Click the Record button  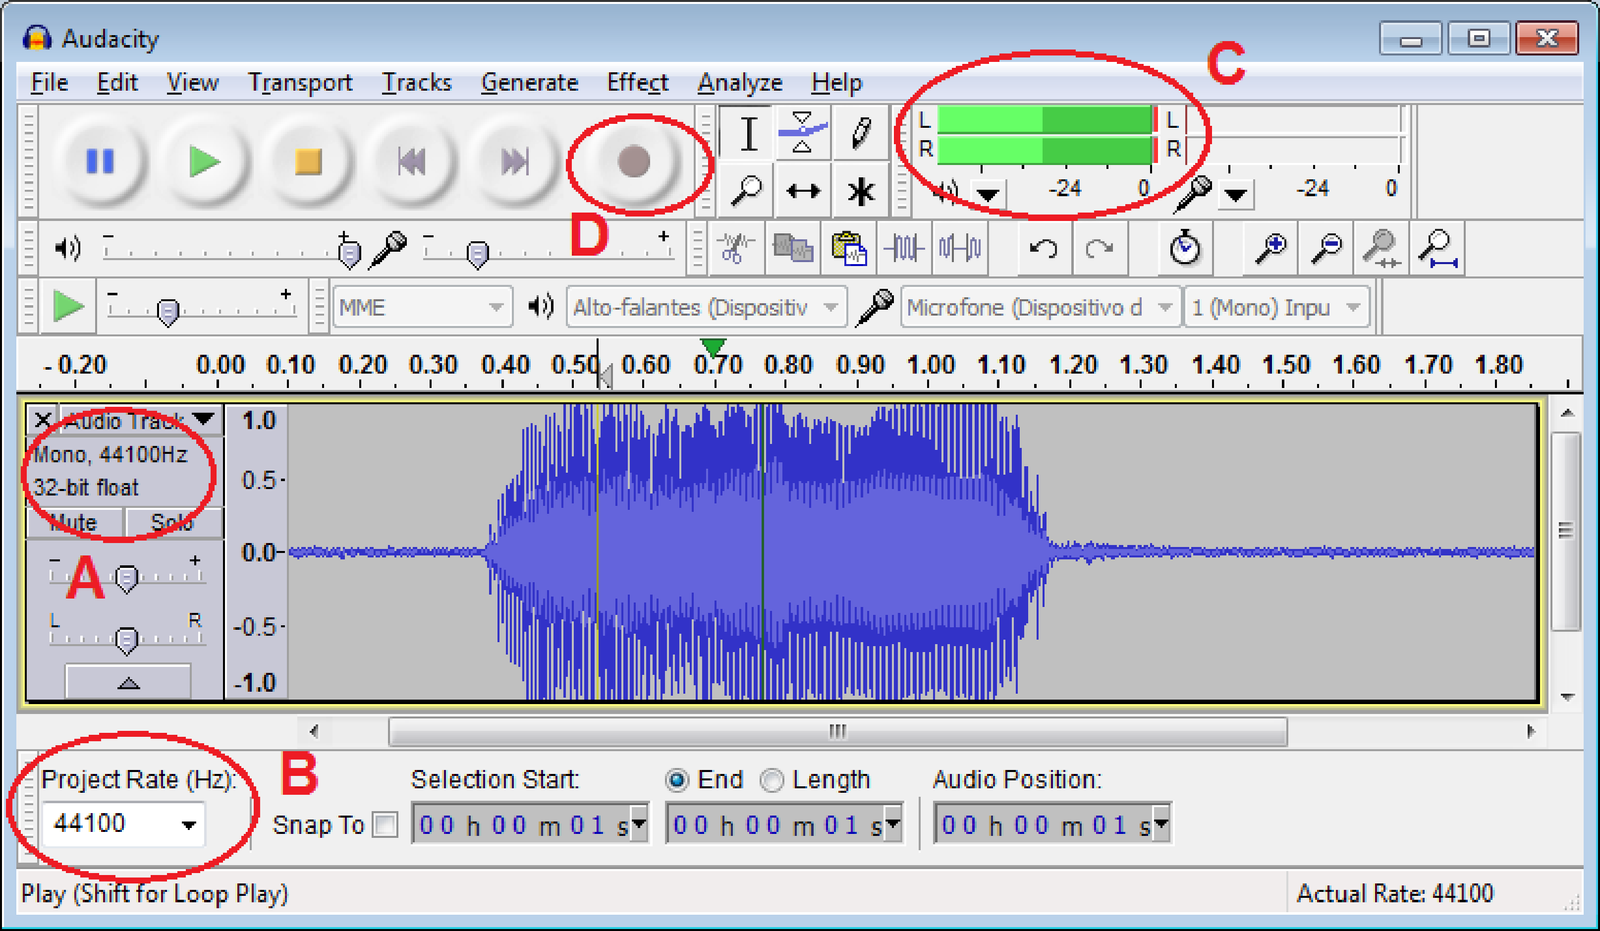(634, 161)
